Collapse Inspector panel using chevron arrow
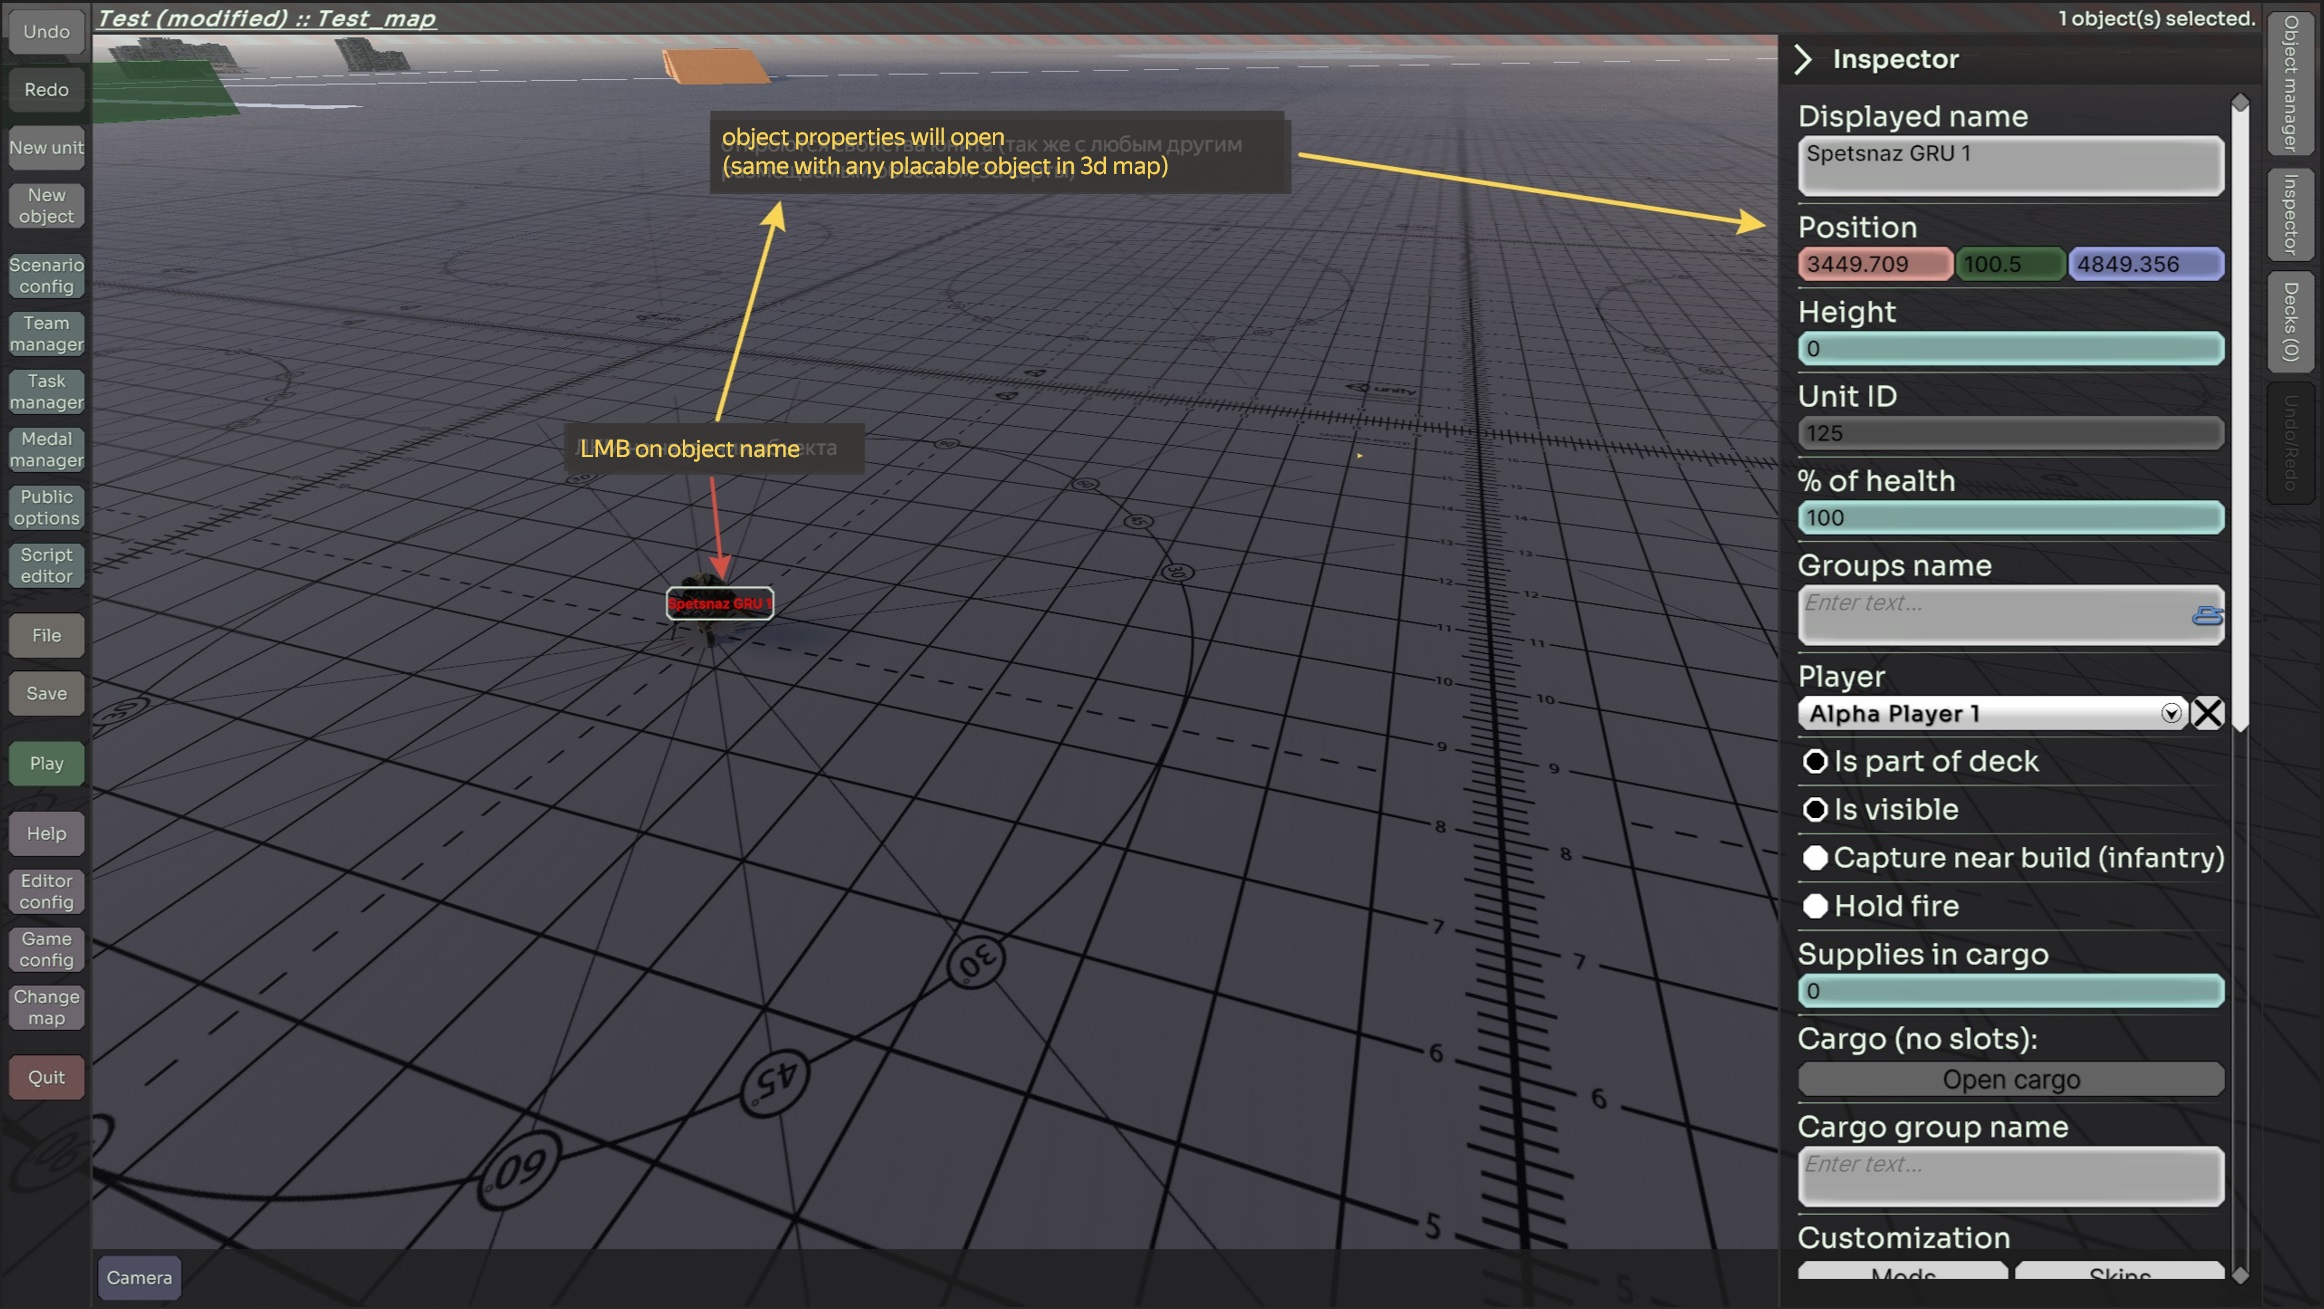 pyautogui.click(x=1804, y=59)
